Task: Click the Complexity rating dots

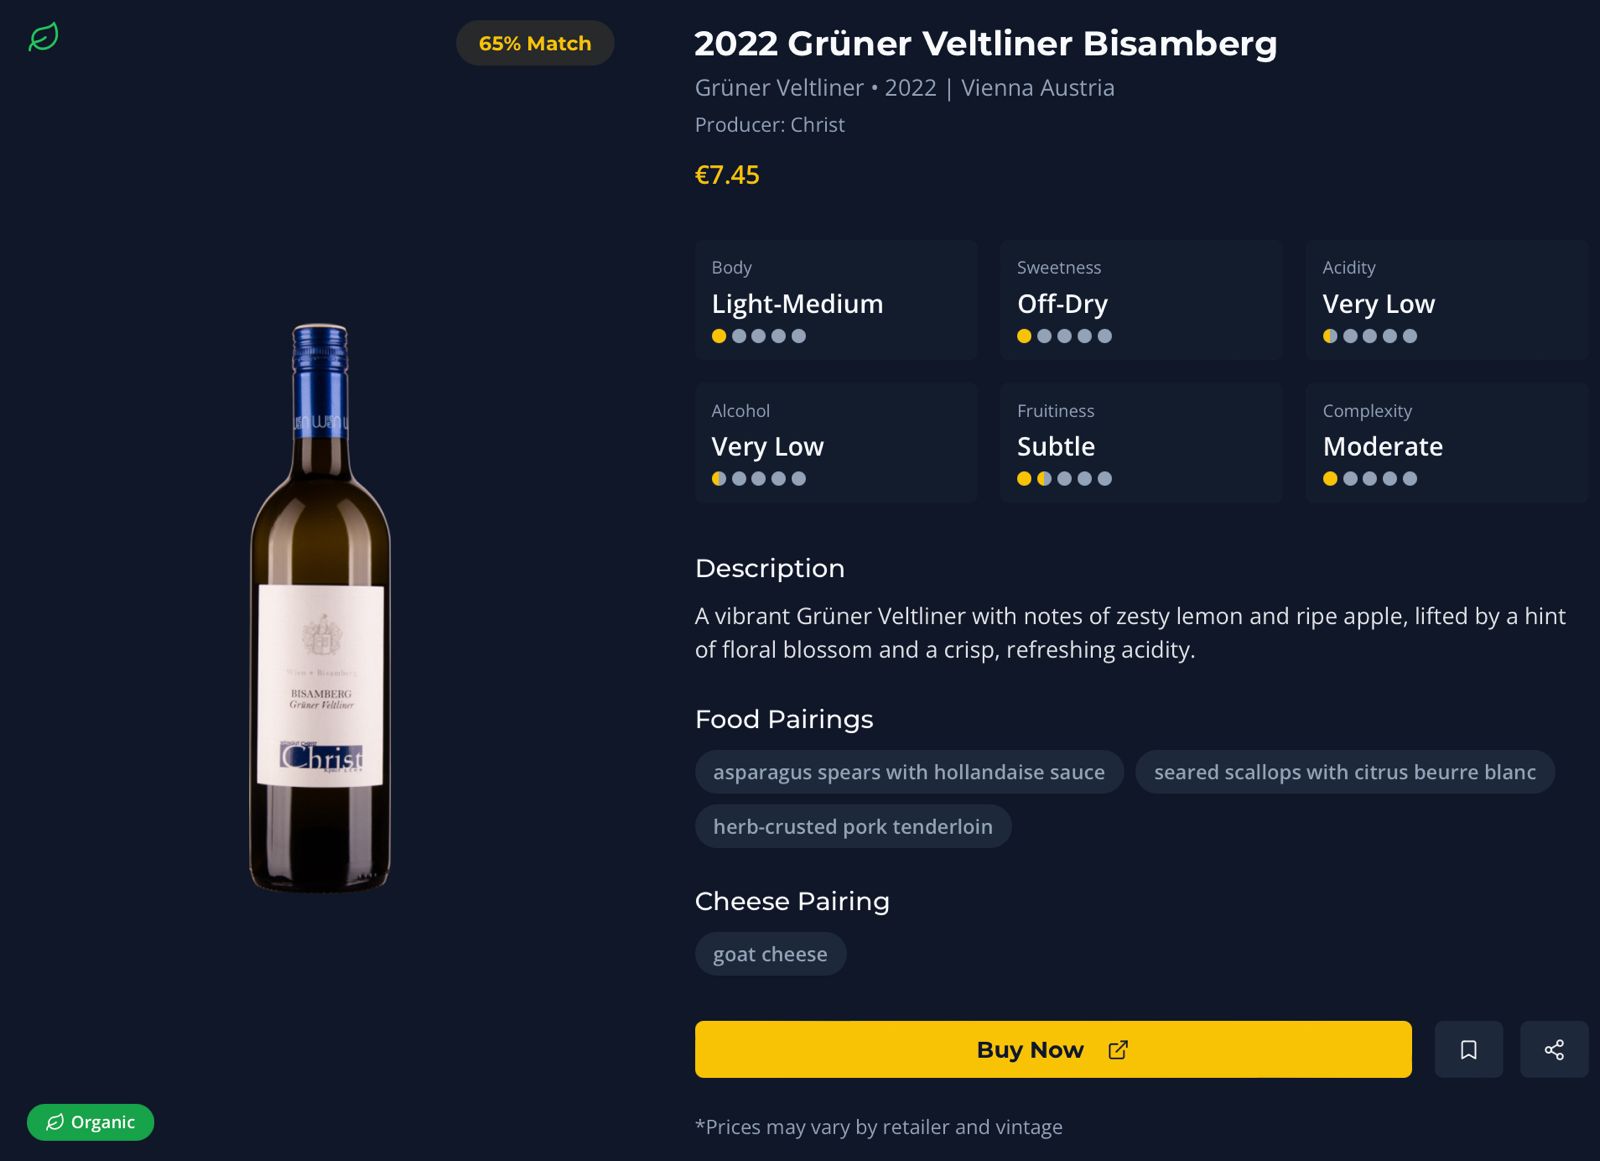Action: (x=1371, y=479)
